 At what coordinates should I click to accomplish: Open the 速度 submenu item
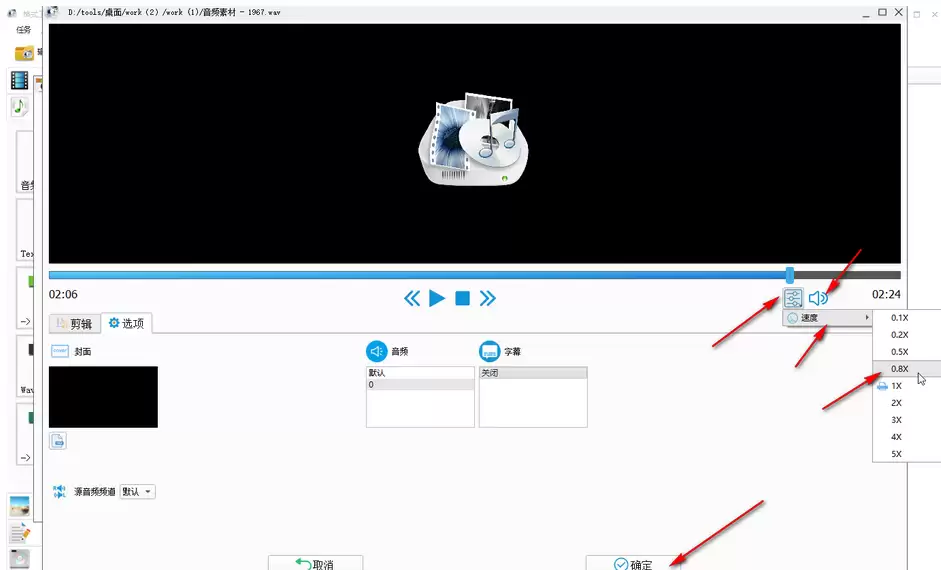point(828,318)
